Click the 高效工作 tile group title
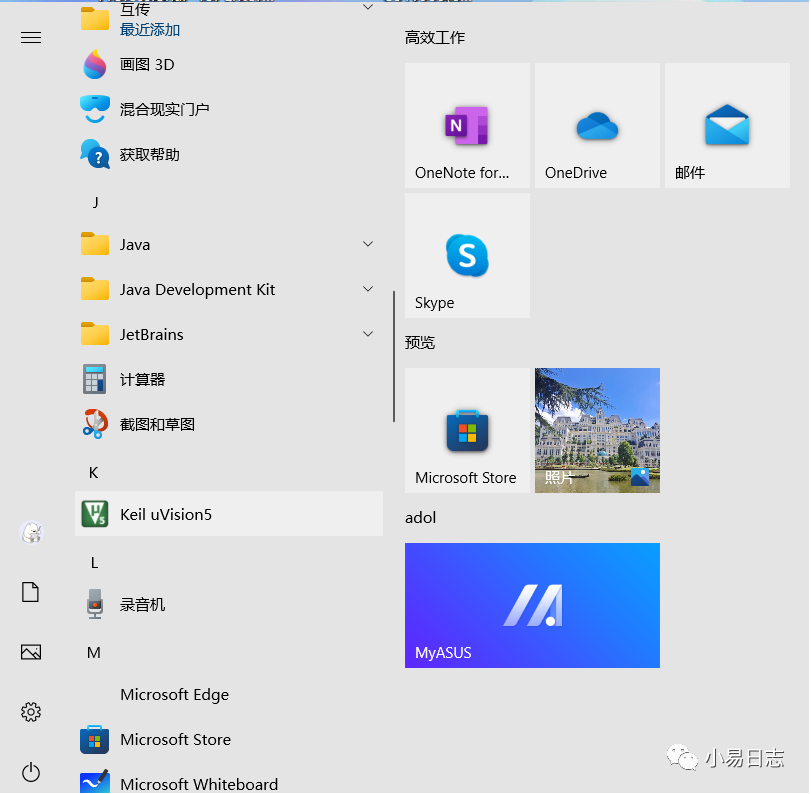 tap(435, 38)
